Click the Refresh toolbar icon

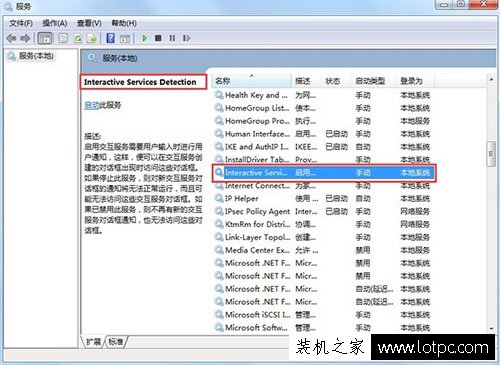click(x=78, y=38)
